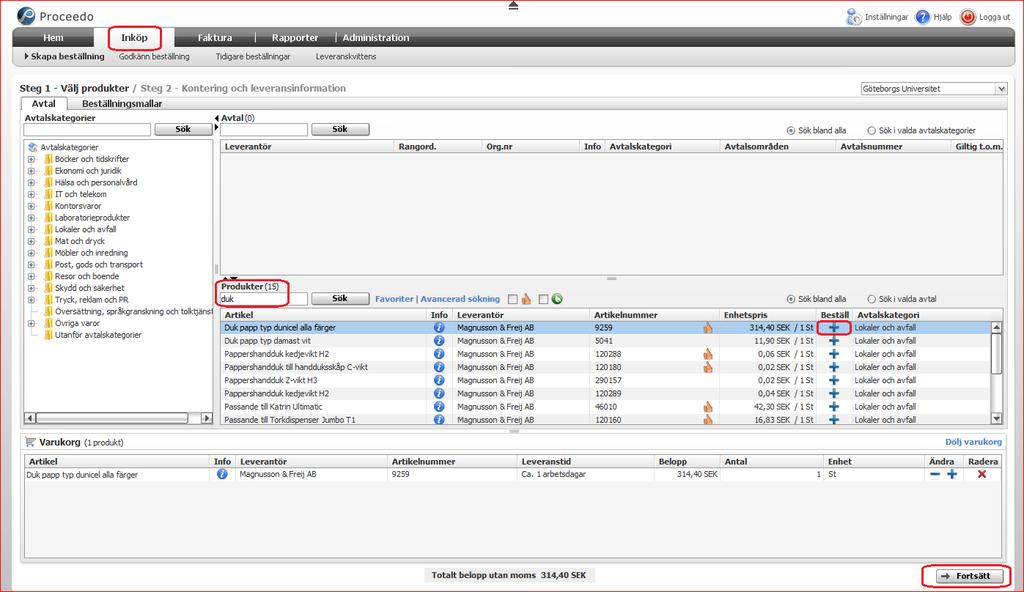Increase quantity with plus icon in Varukorg
Screen dimensions: 1024x592
(952, 474)
